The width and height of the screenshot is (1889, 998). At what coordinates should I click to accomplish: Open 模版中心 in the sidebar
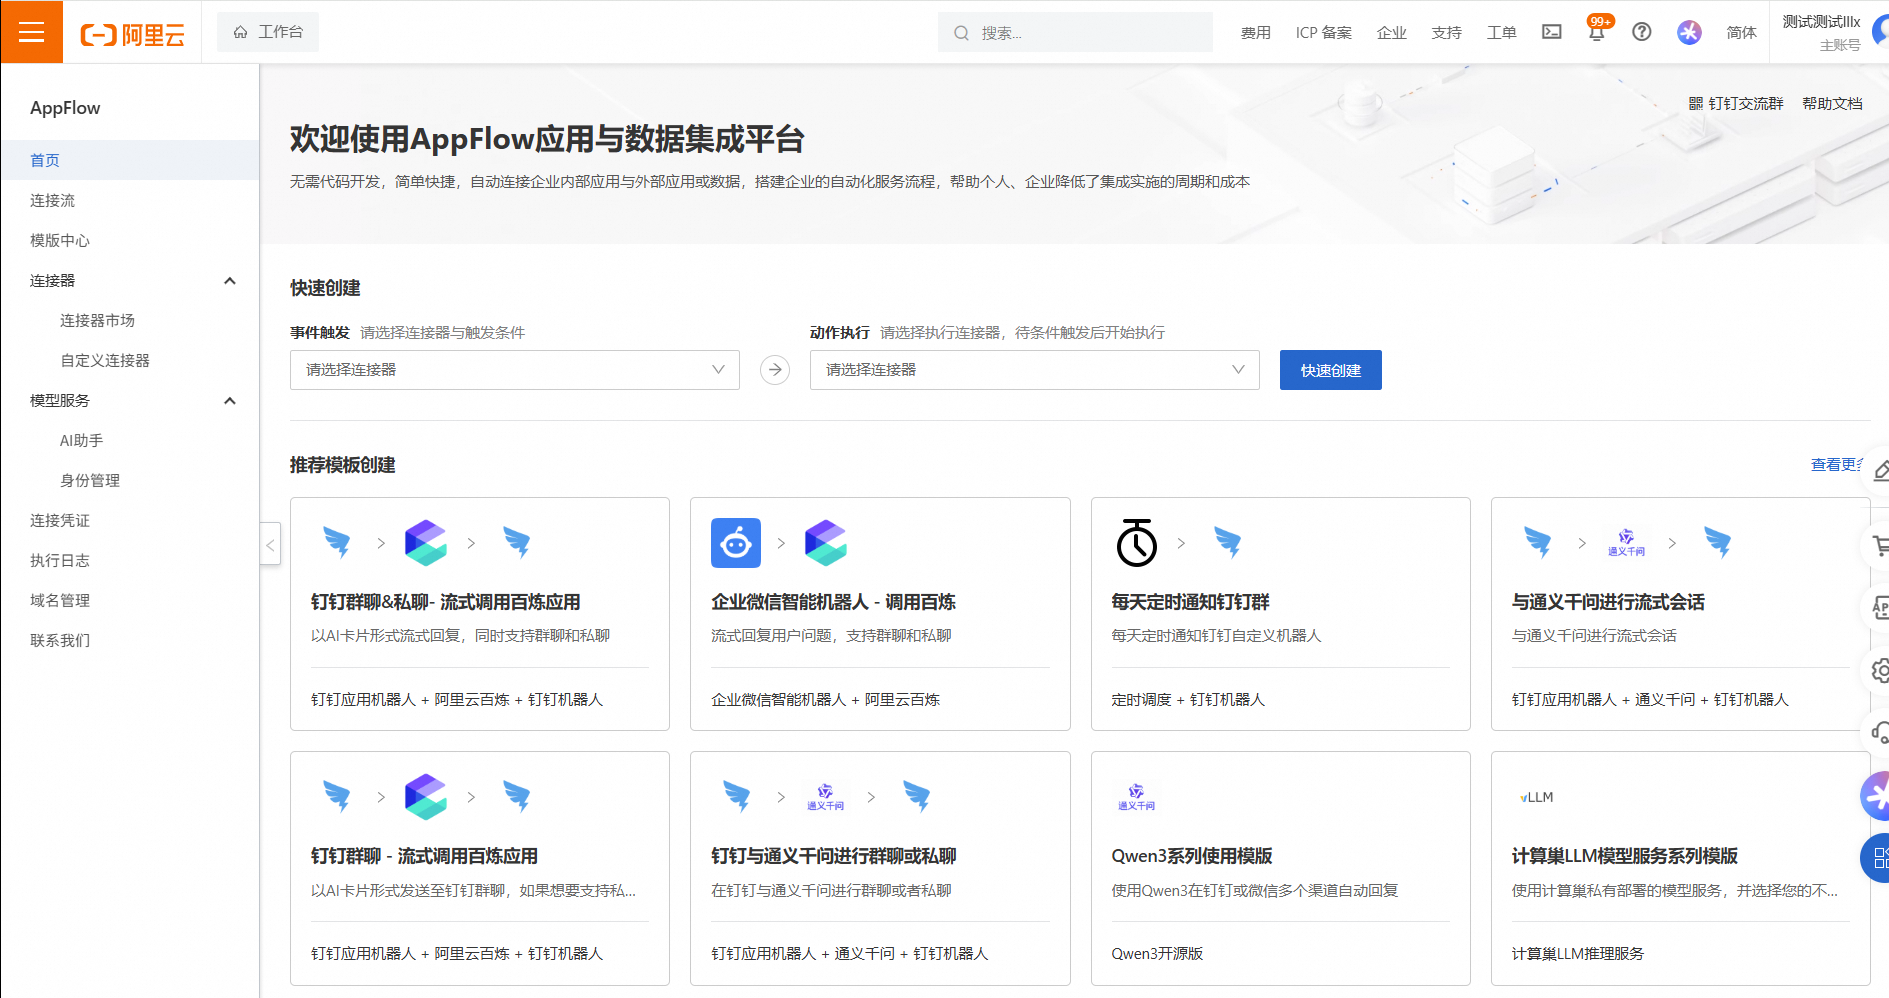click(x=60, y=241)
